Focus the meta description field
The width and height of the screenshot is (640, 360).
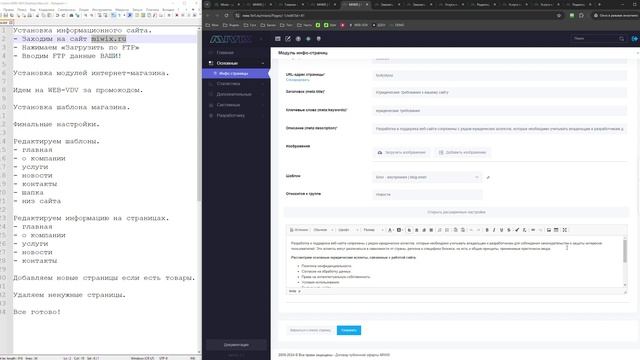pyautogui.click(x=500, y=129)
